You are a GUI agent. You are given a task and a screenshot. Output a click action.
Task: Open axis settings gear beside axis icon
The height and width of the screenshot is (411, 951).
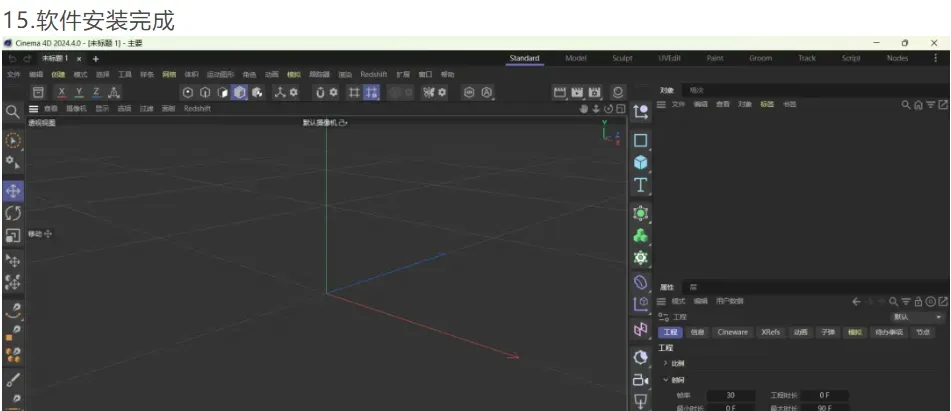tap(294, 92)
